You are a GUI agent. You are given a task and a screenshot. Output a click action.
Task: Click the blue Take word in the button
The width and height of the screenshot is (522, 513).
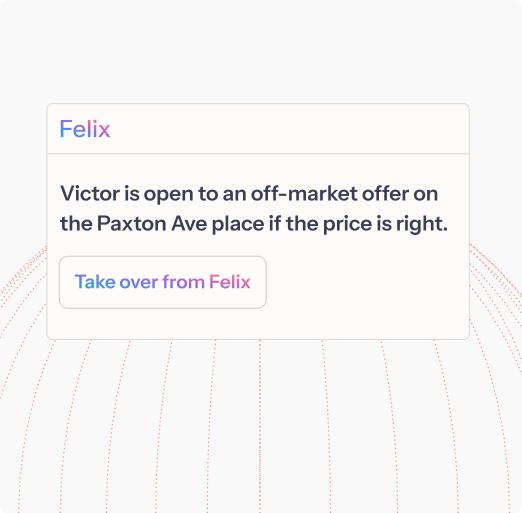click(x=95, y=282)
